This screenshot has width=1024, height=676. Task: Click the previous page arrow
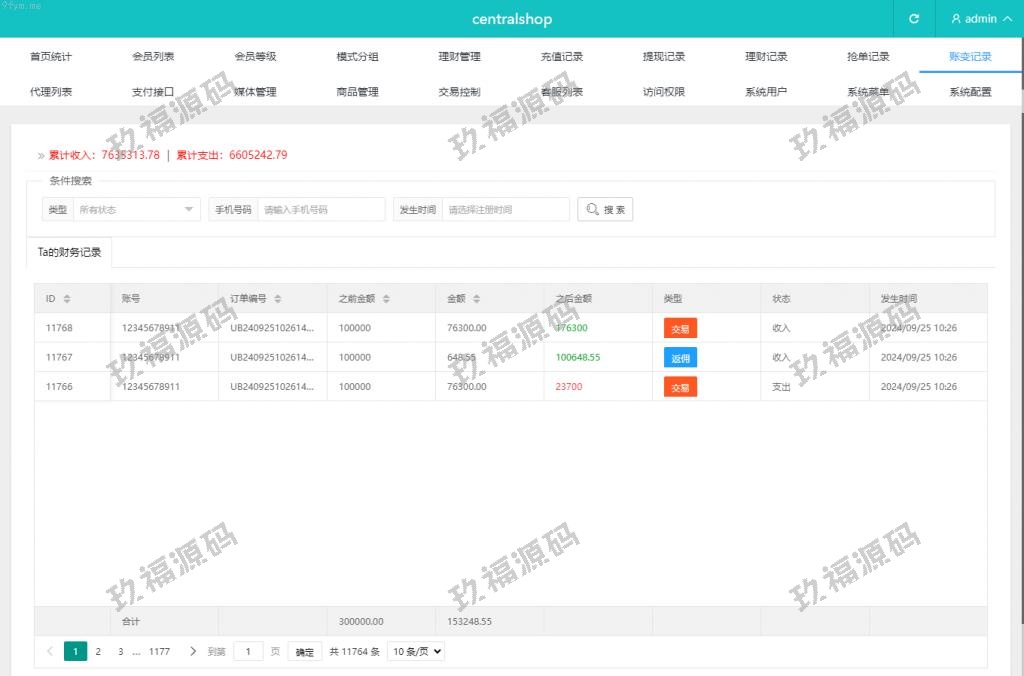pos(50,651)
